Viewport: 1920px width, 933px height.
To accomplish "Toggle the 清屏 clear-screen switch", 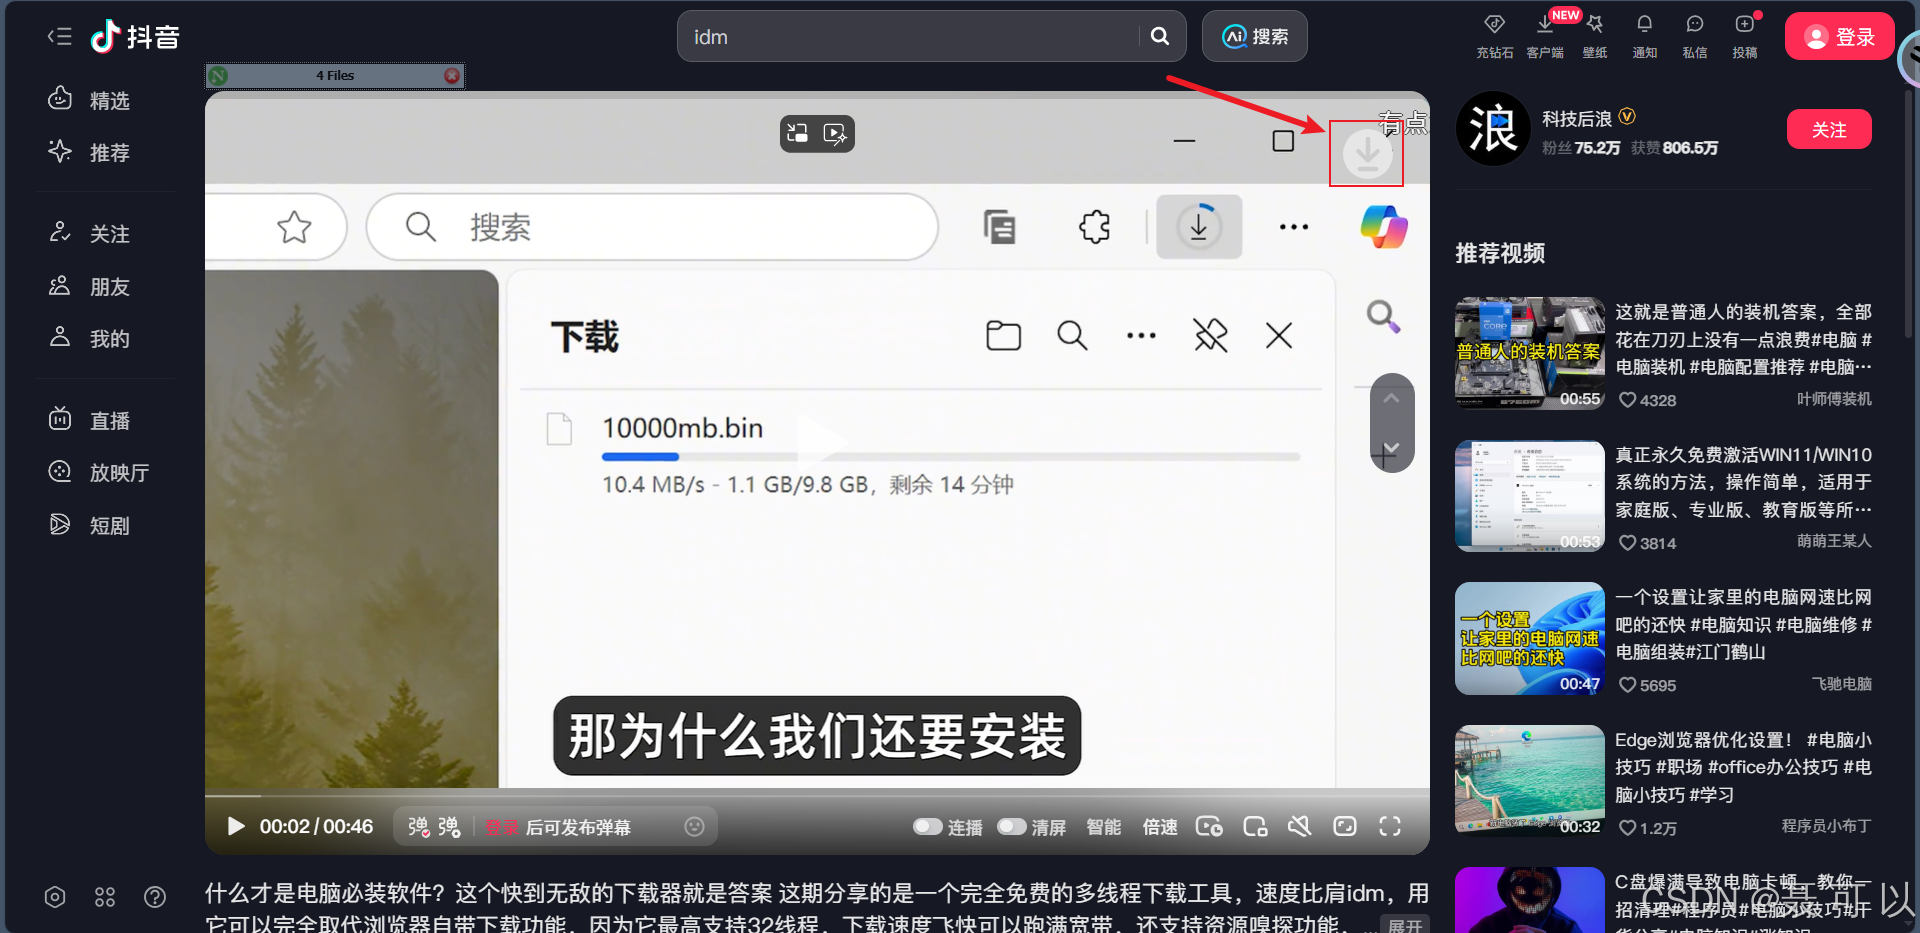I will coord(1012,826).
